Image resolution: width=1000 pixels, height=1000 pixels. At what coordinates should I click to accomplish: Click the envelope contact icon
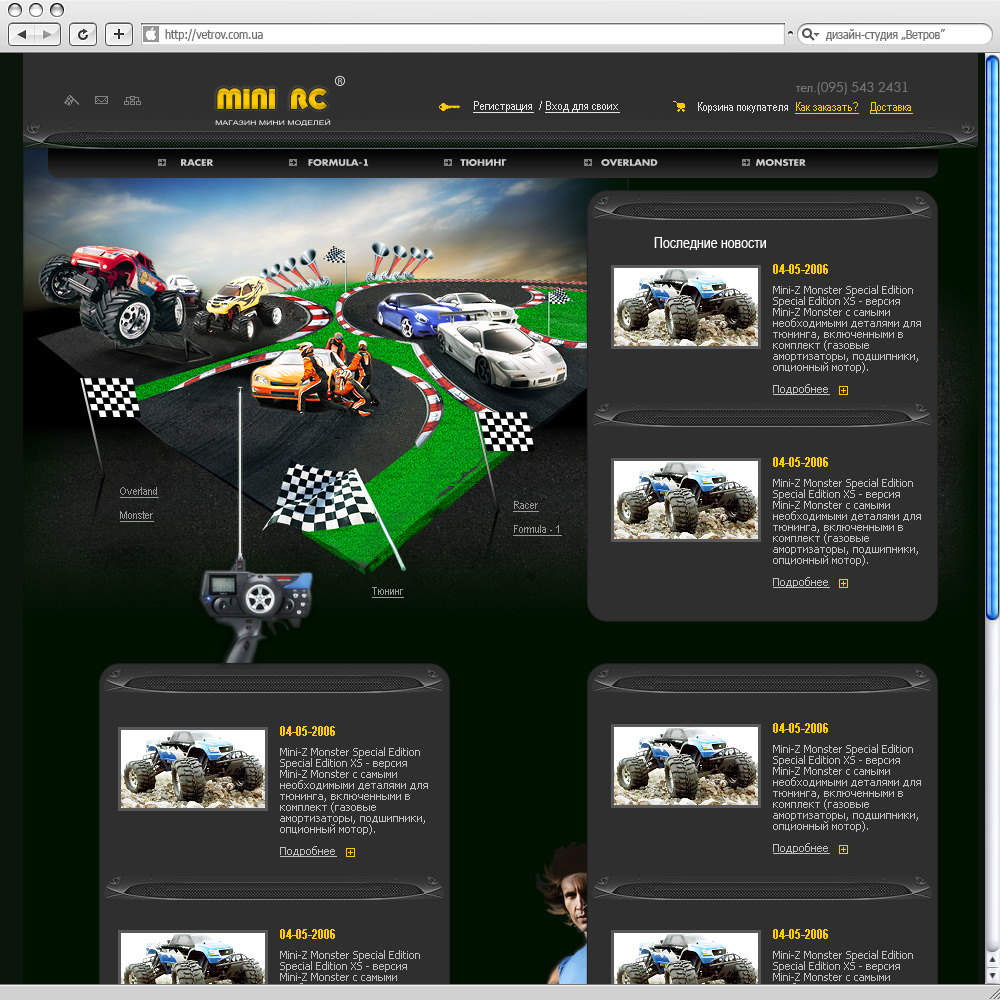pos(101,100)
